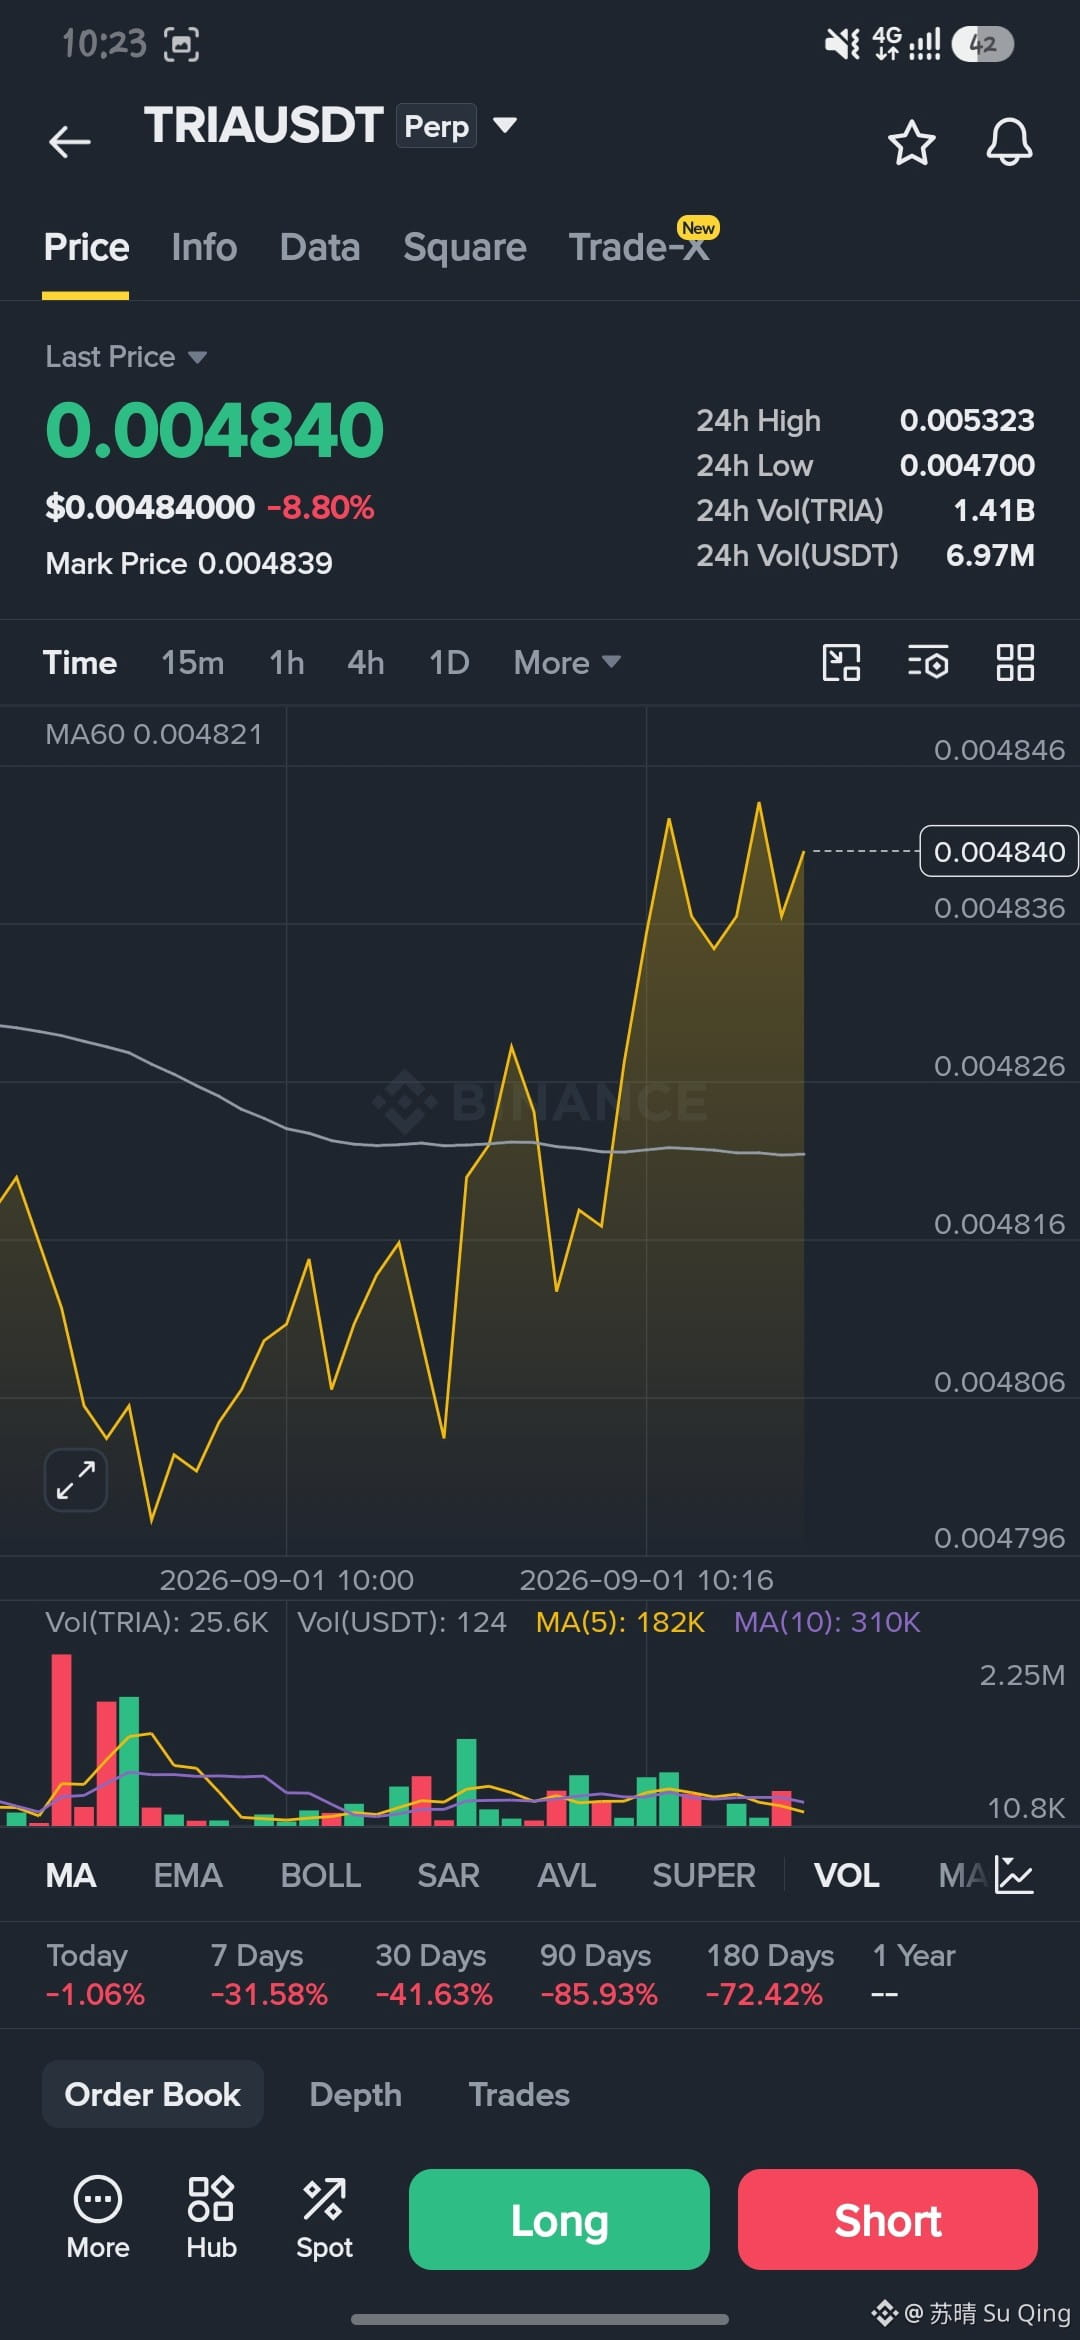
Task: Tap the red Short button
Action: click(887, 2219)
